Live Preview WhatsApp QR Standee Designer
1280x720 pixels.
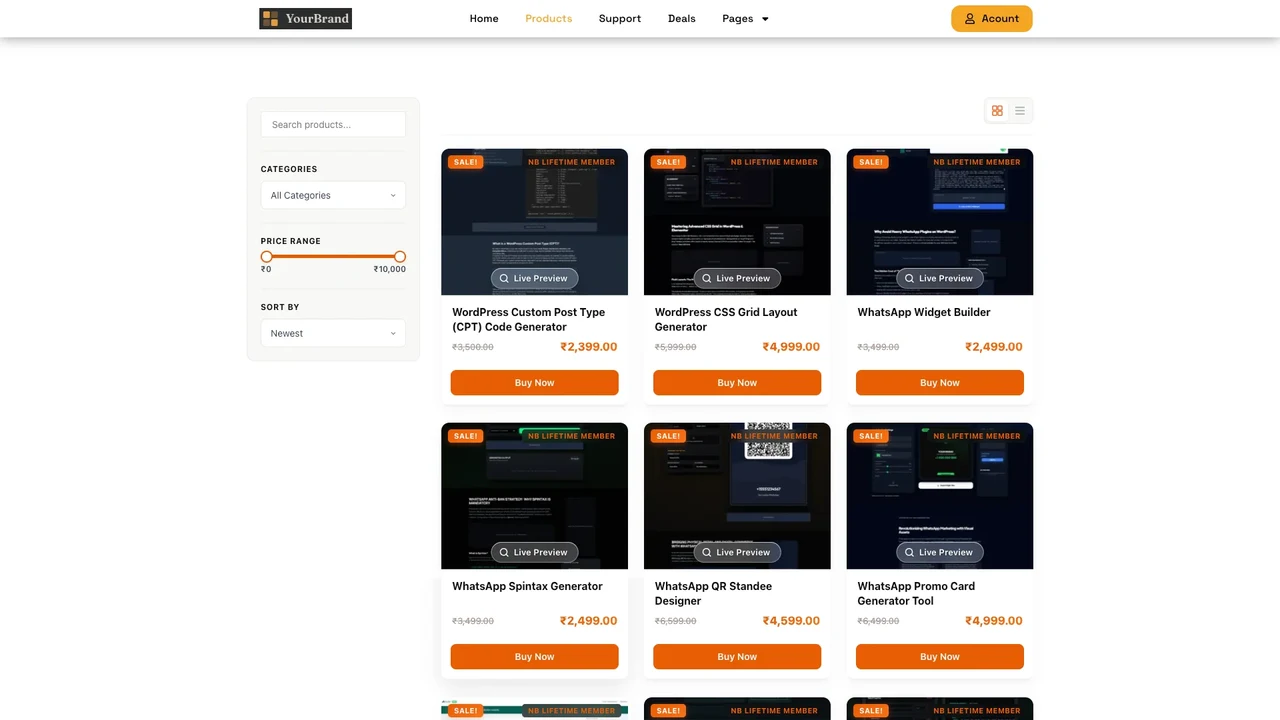tap(737, 553)
